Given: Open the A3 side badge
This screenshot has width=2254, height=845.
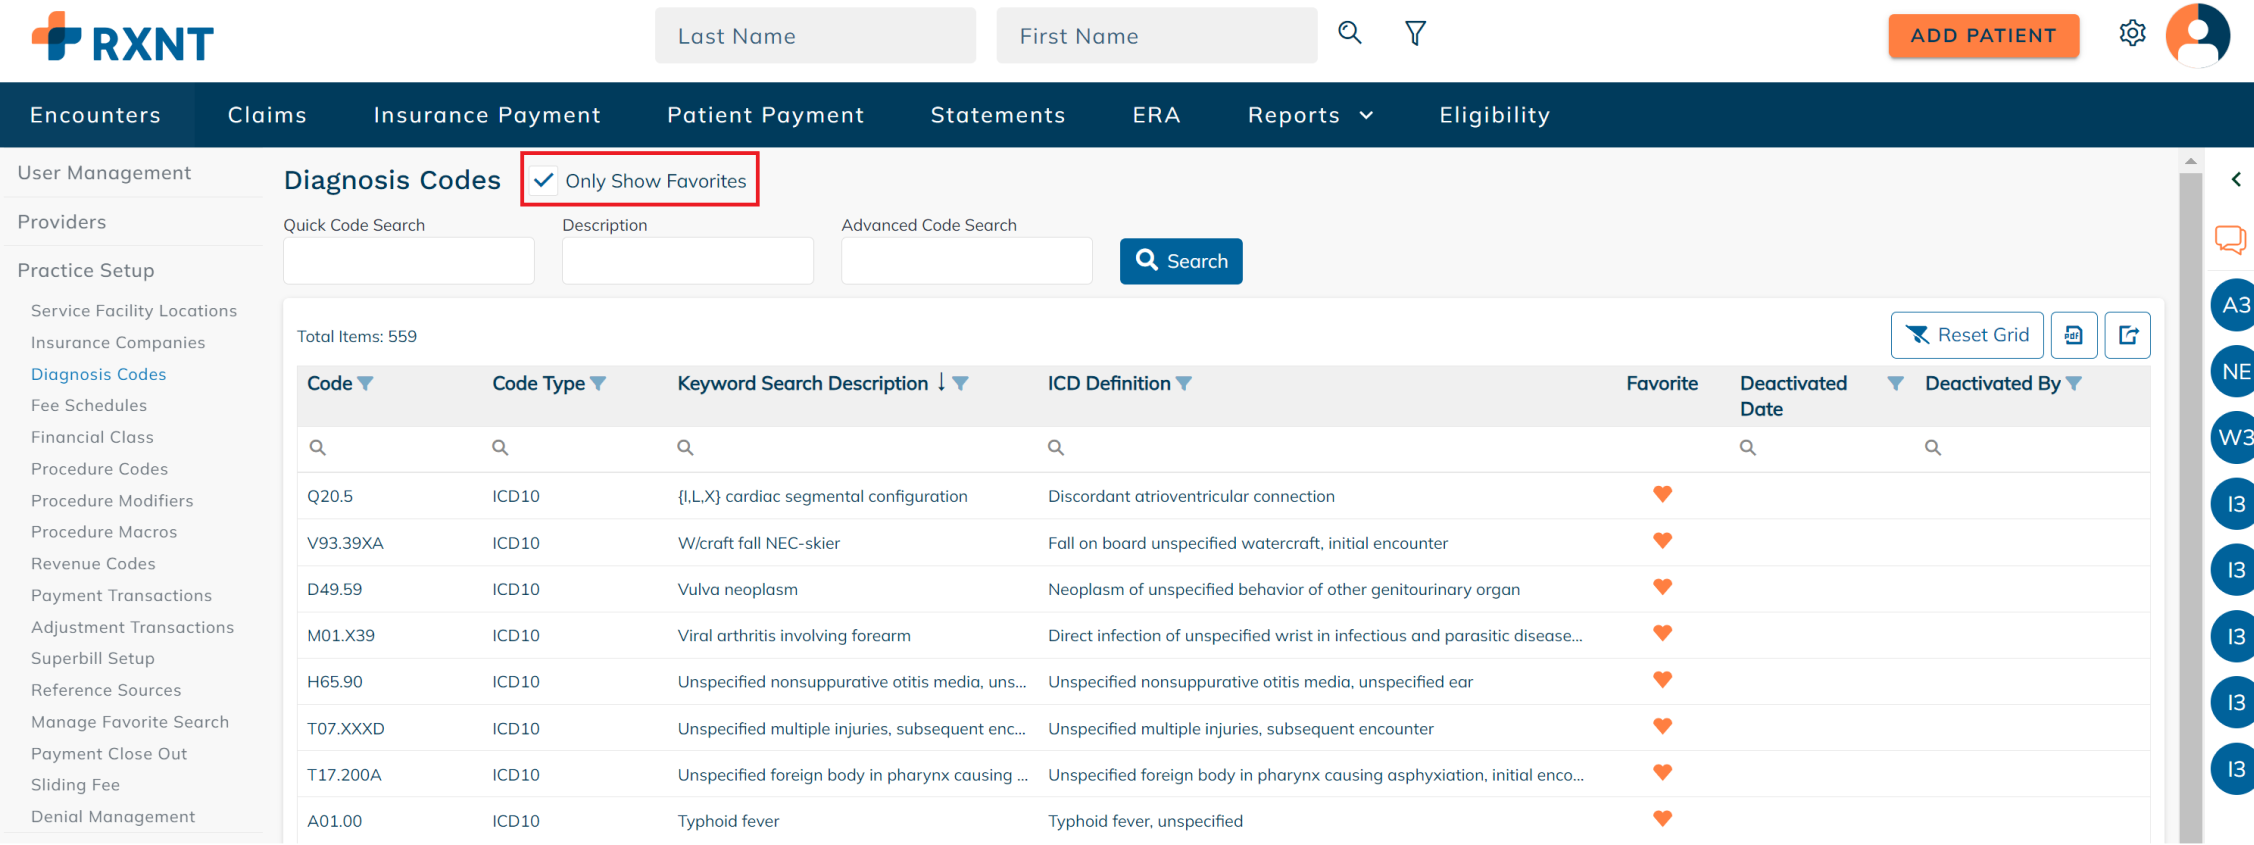Looking at the screenshot, I should click(2233, 305).
